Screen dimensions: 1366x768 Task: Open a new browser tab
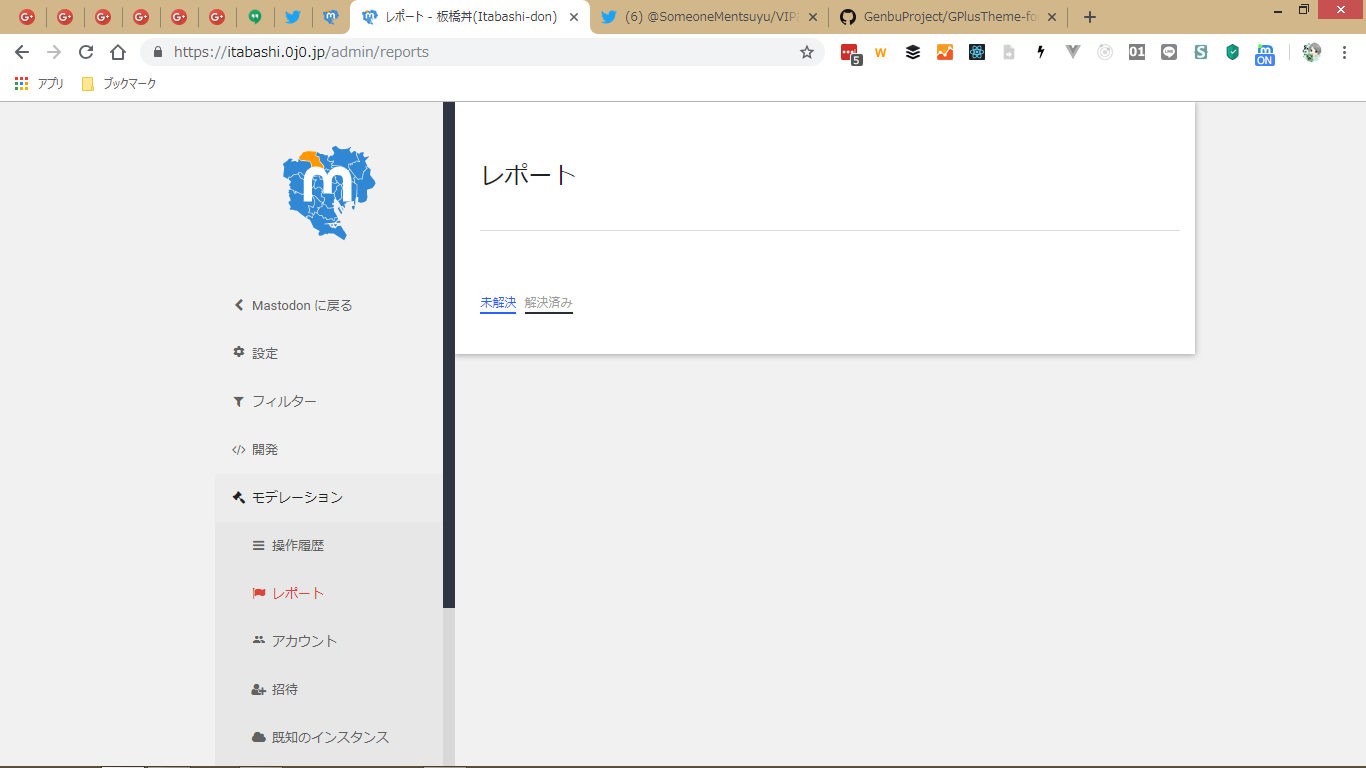(1090, 17)
